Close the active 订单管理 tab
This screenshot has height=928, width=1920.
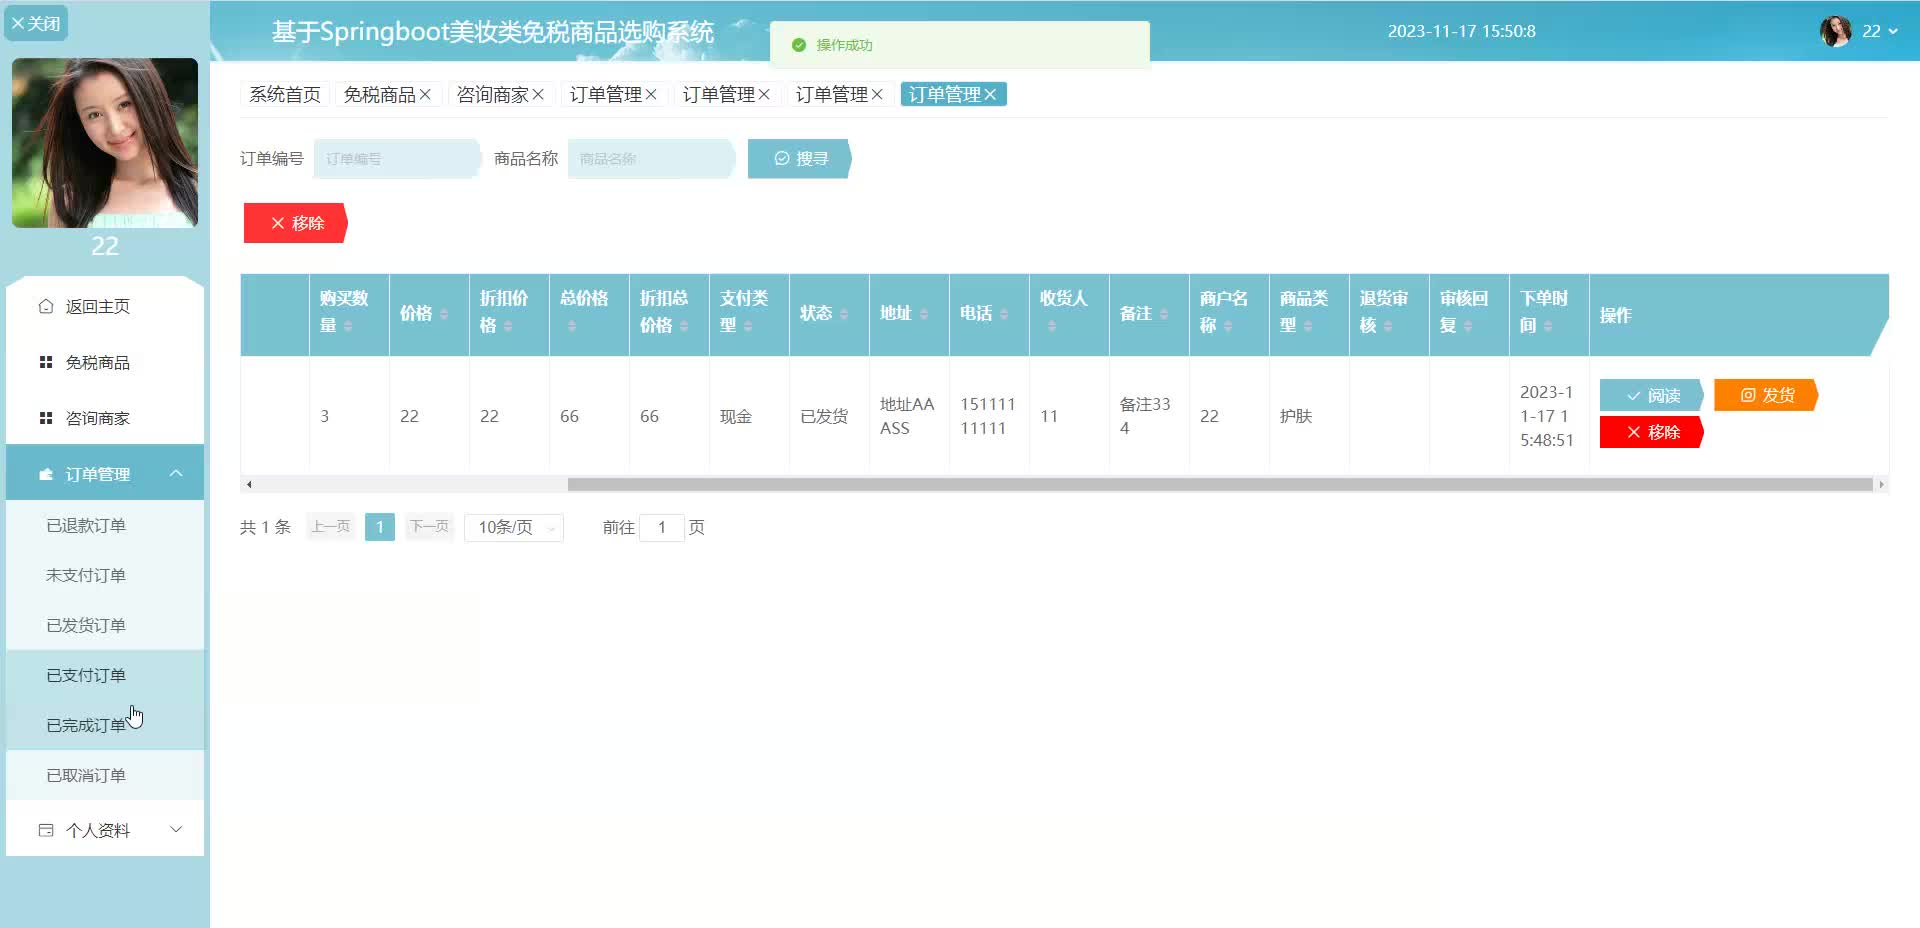[990, 94]
